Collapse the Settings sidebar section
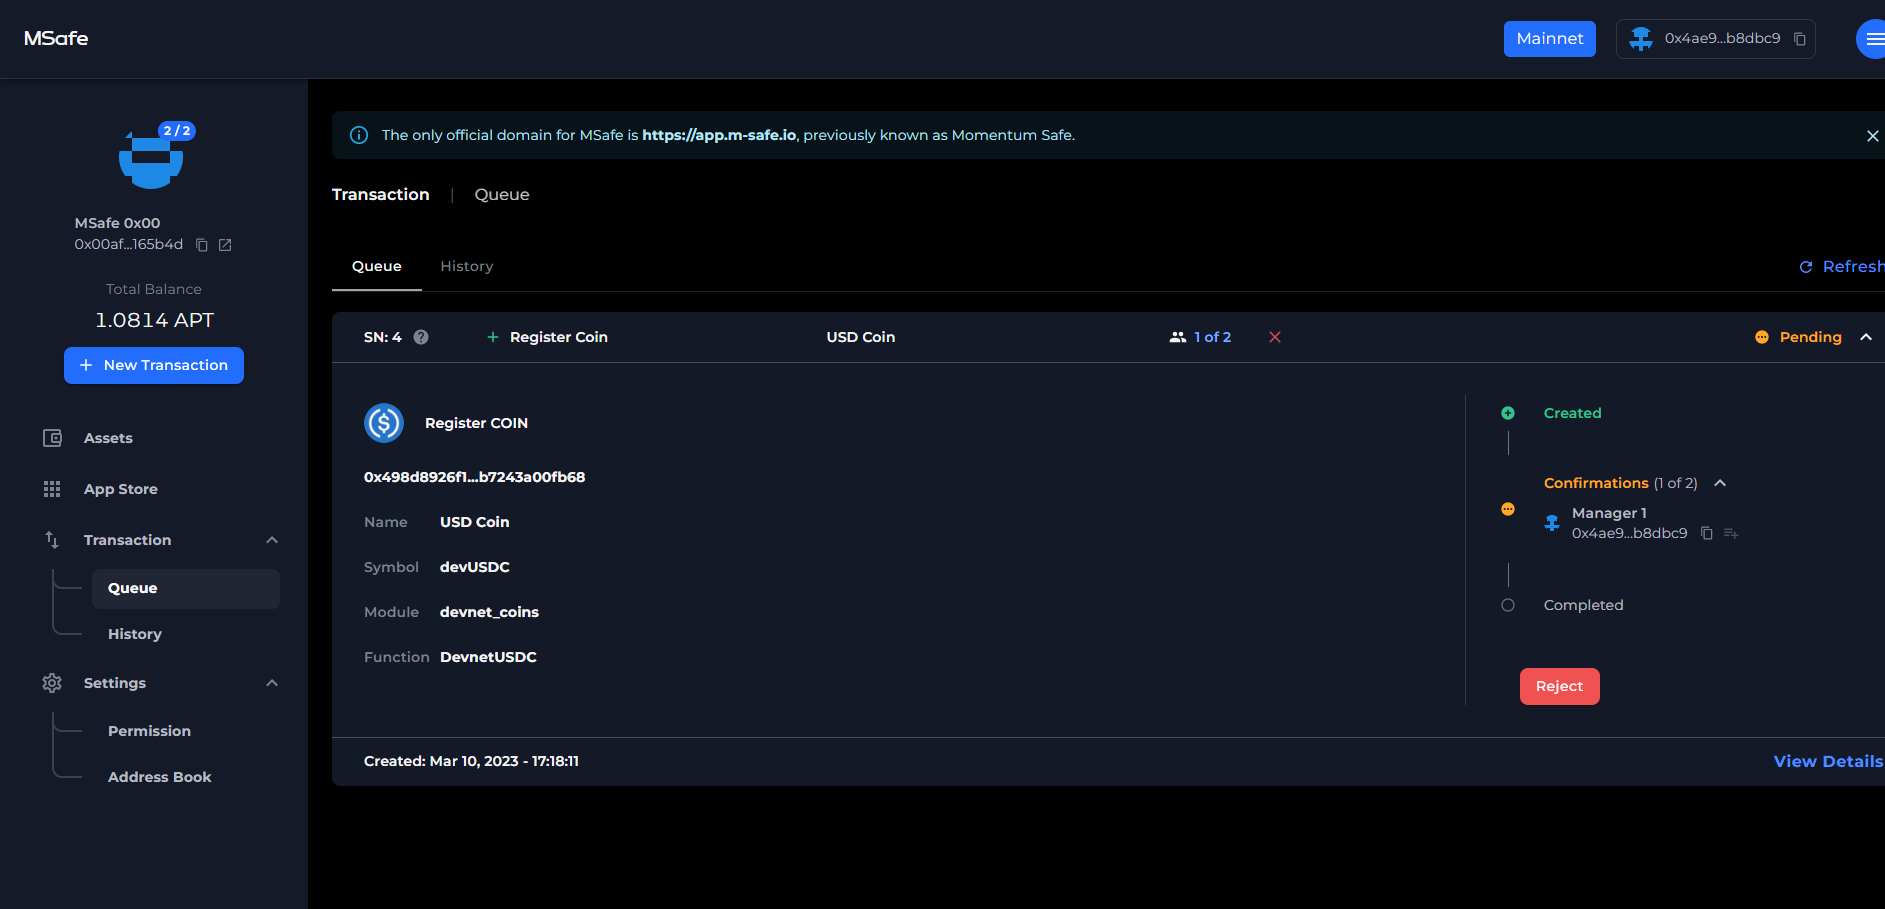The height and width of the screenshot is (909, 1885). click(272, 683)
